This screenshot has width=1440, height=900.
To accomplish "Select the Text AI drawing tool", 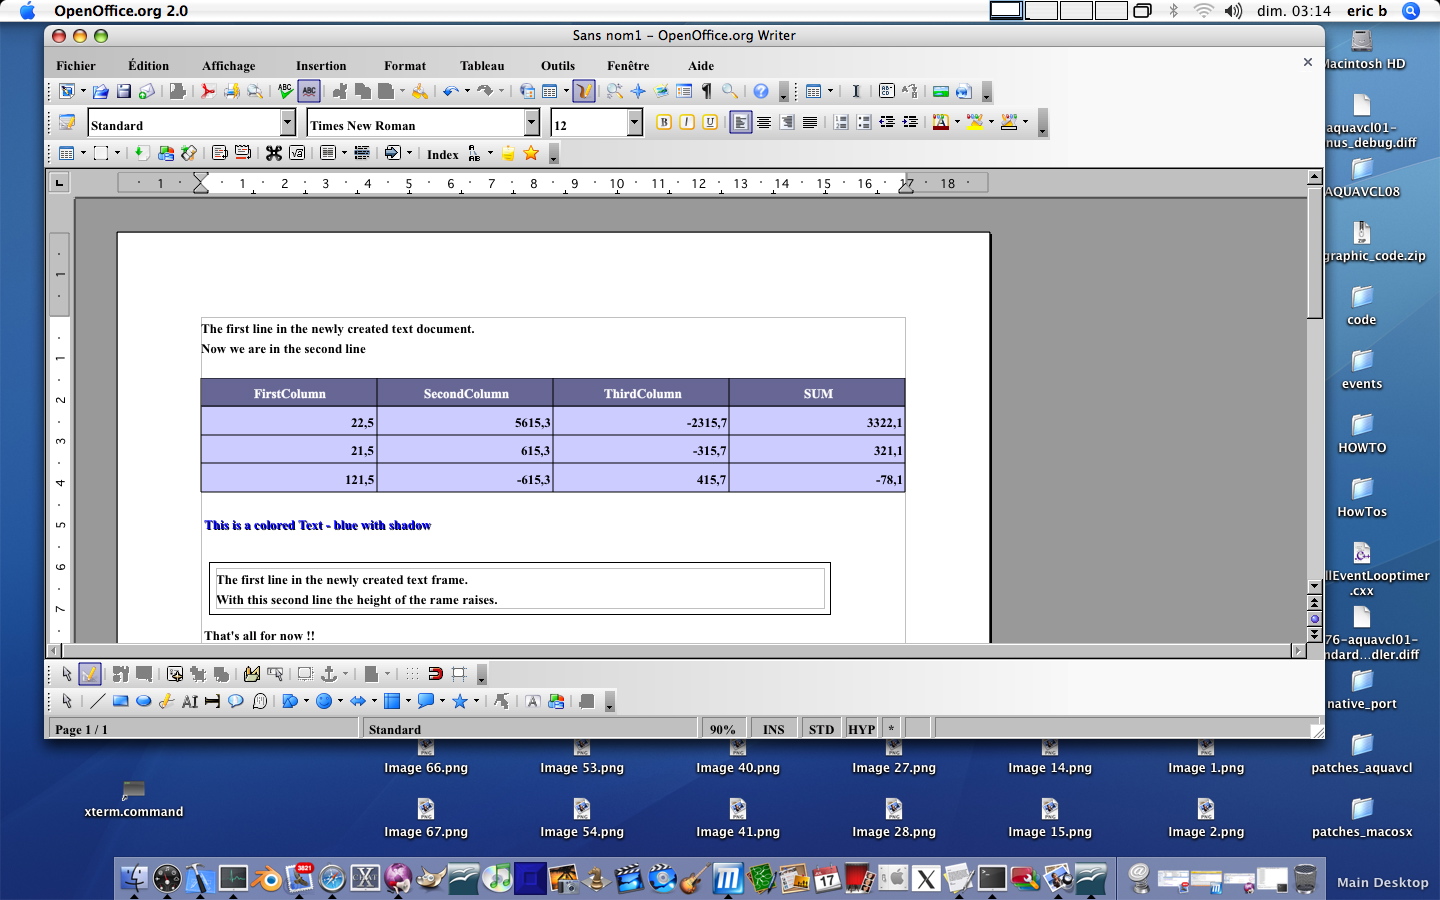I will pos(189,702).
